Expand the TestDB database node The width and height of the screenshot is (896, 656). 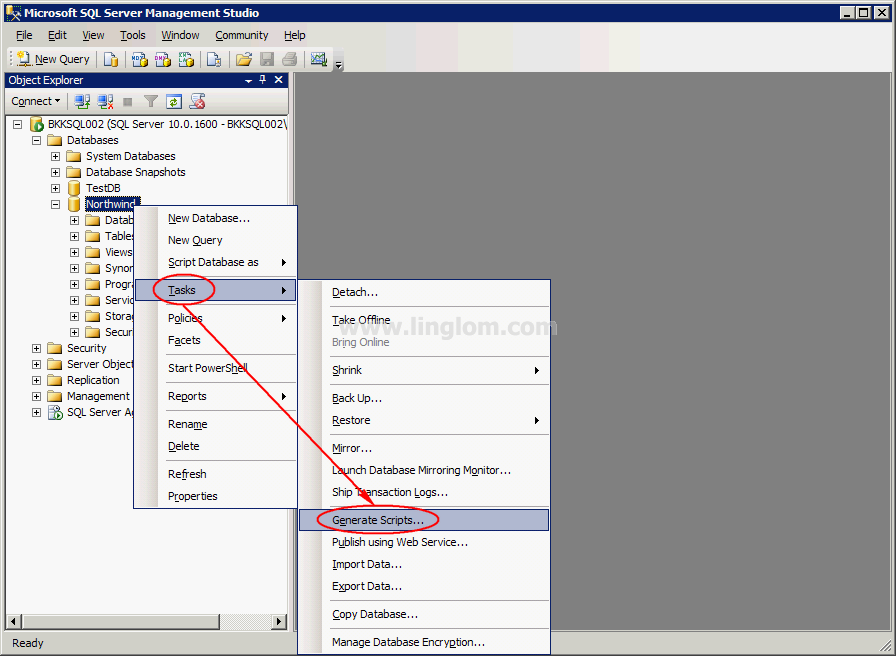point(55,187)
